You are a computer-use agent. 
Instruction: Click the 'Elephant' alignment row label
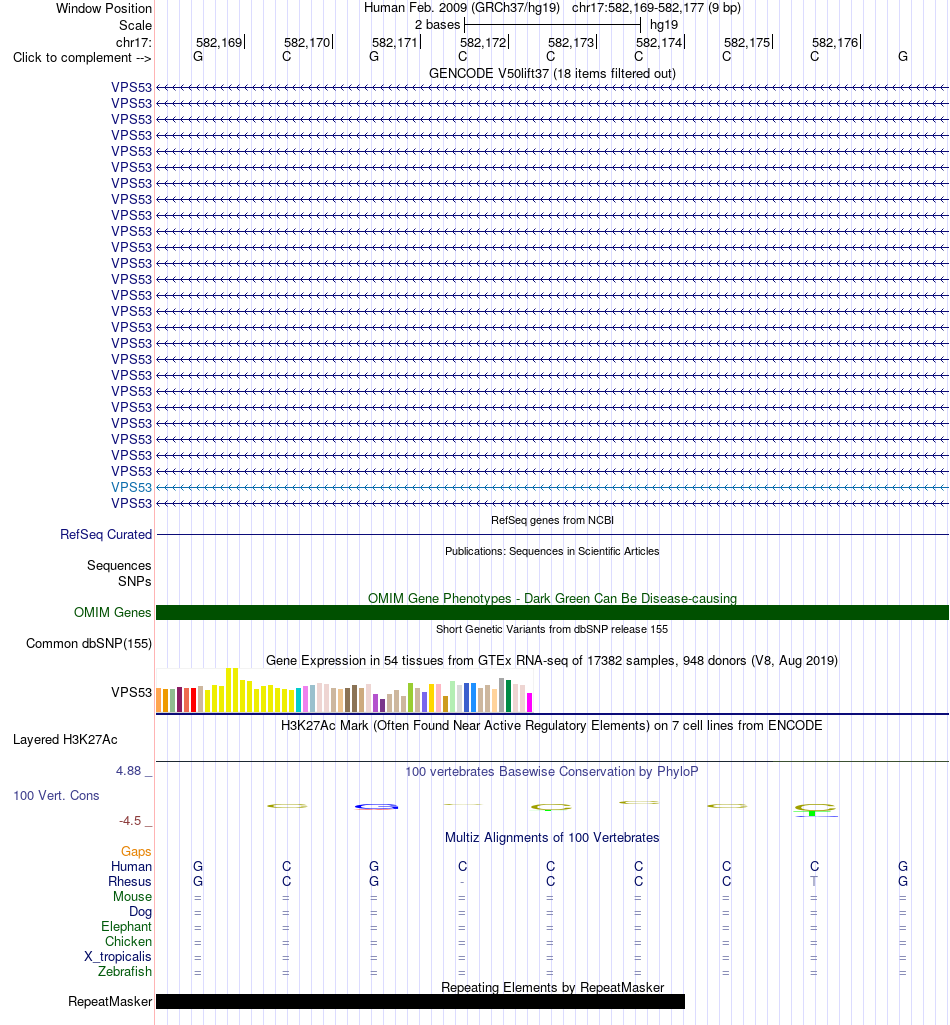(126, 926)
